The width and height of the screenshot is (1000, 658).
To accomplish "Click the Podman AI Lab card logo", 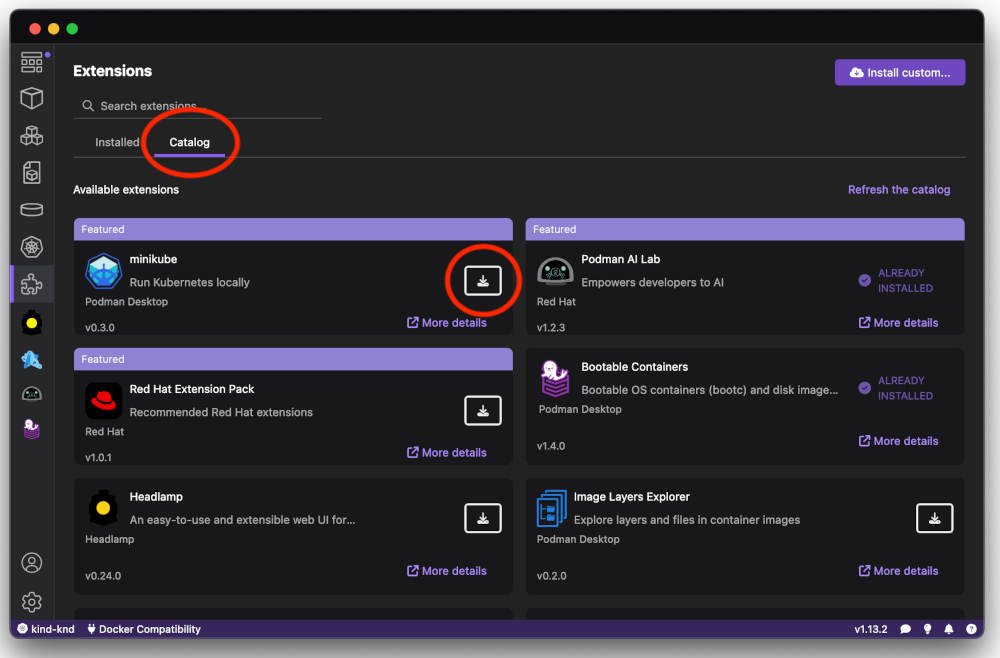I will click(555, 270).
